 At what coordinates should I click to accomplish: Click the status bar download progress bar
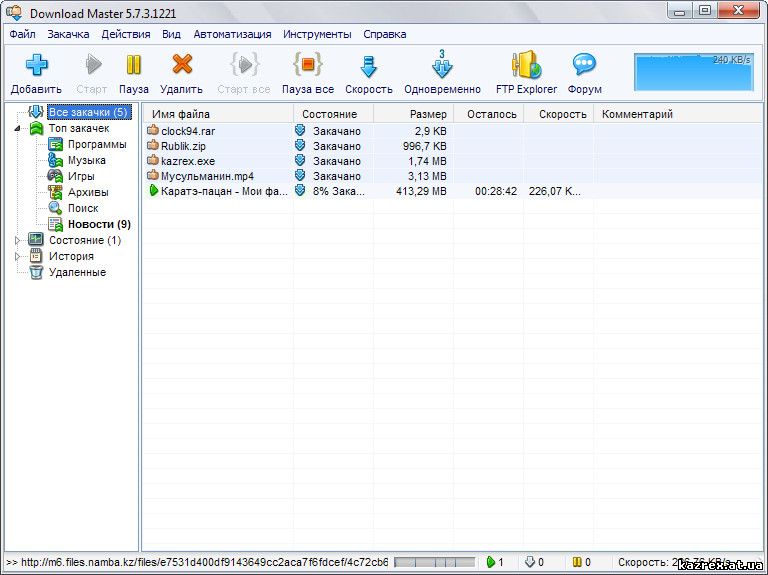(434, 562)
